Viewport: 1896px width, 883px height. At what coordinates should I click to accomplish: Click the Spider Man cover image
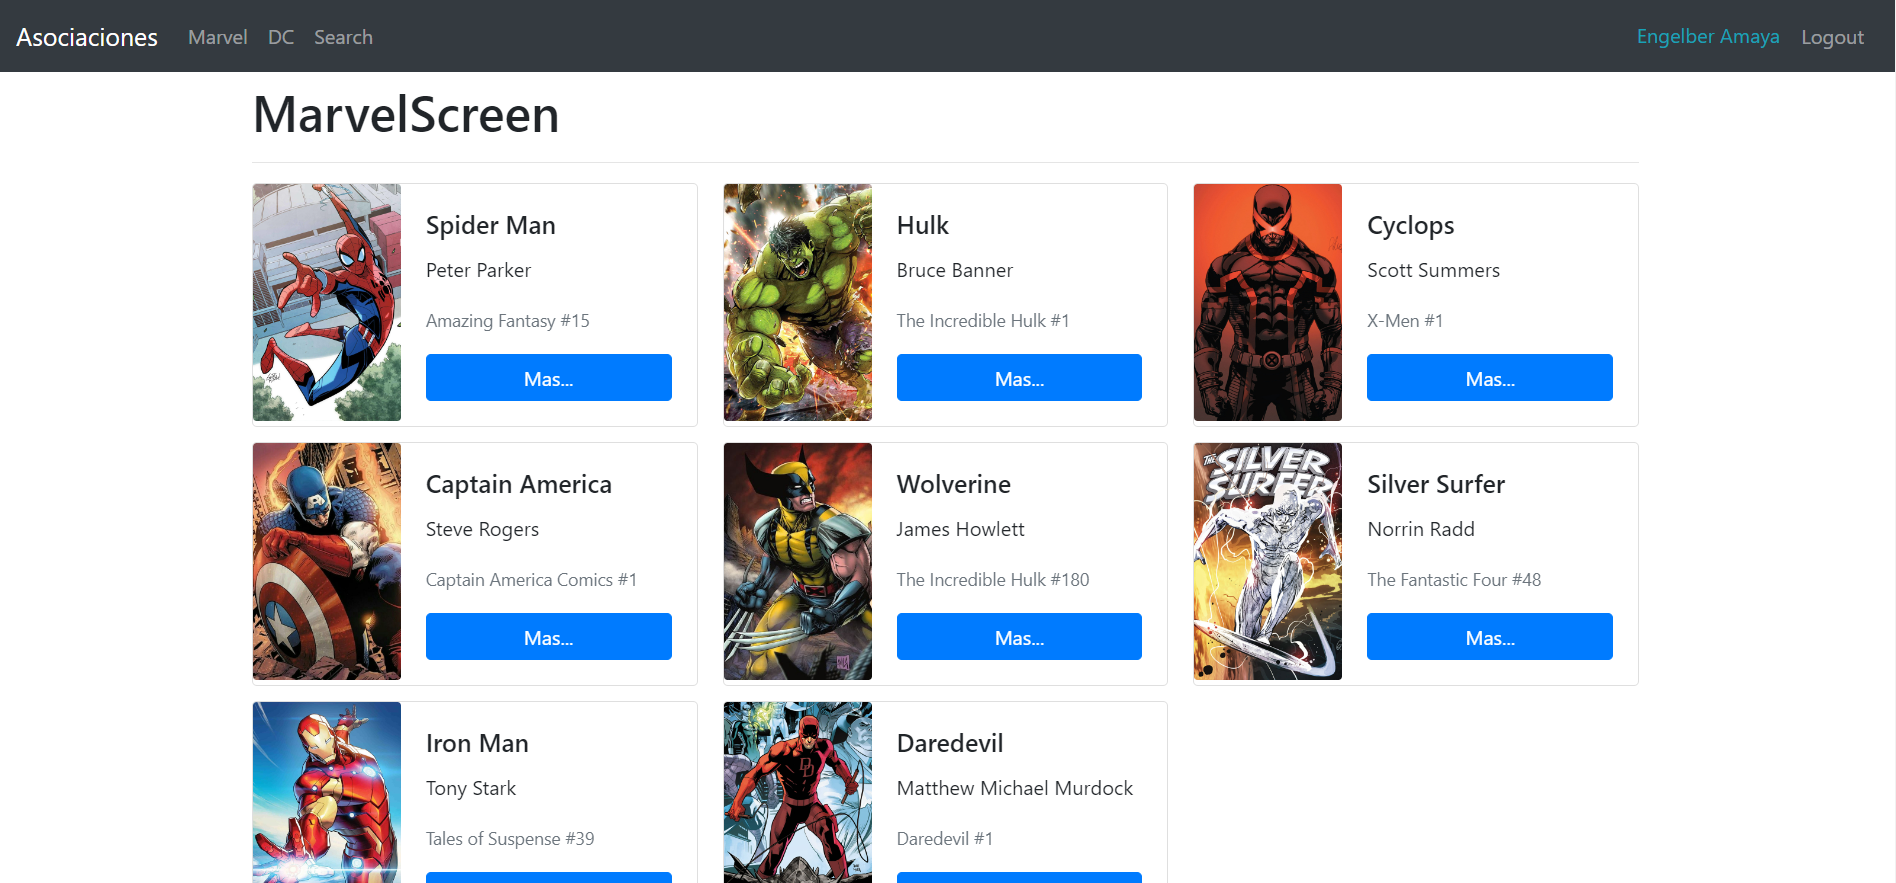(x=327, y=302)
